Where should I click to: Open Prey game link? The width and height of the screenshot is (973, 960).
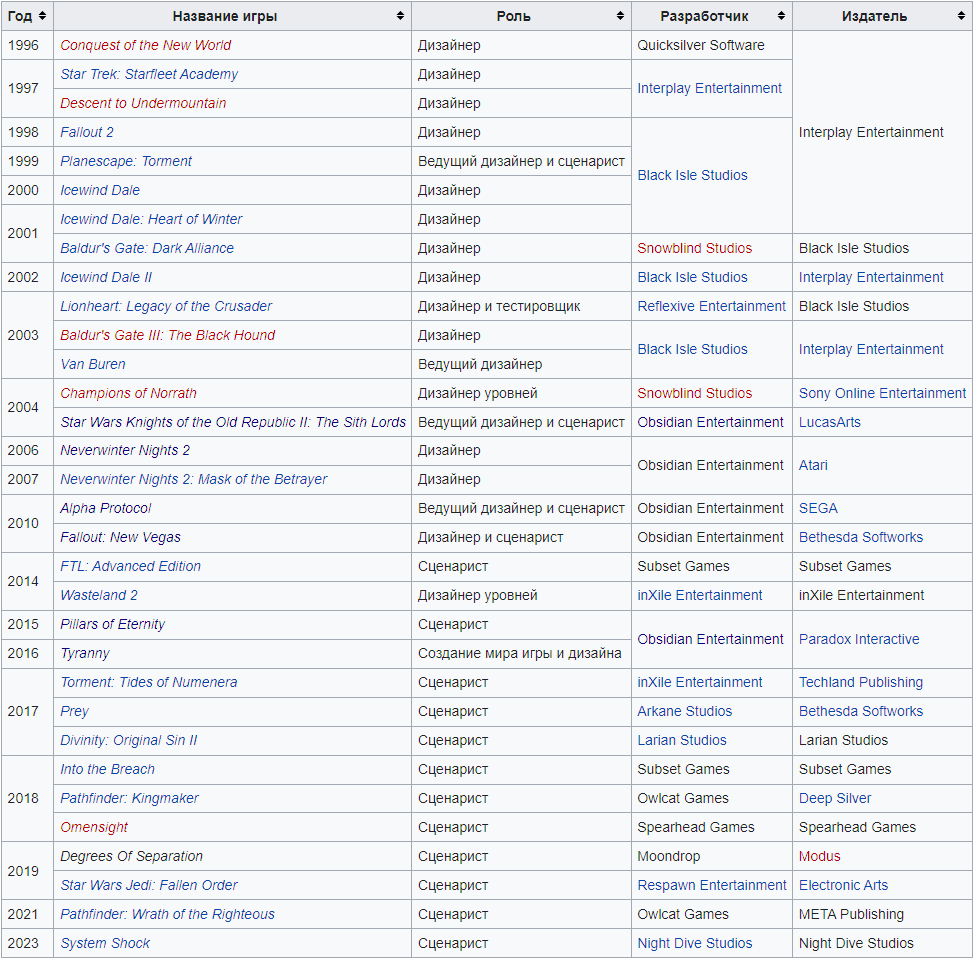[x=74, y=711]
